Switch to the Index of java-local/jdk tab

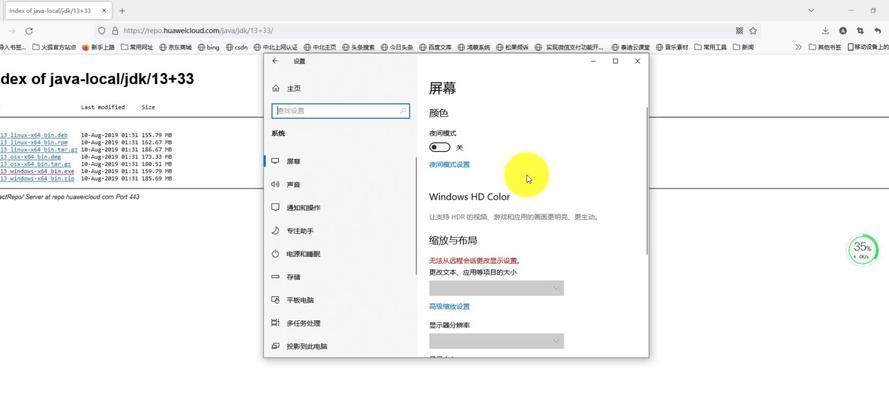(56, 11)
